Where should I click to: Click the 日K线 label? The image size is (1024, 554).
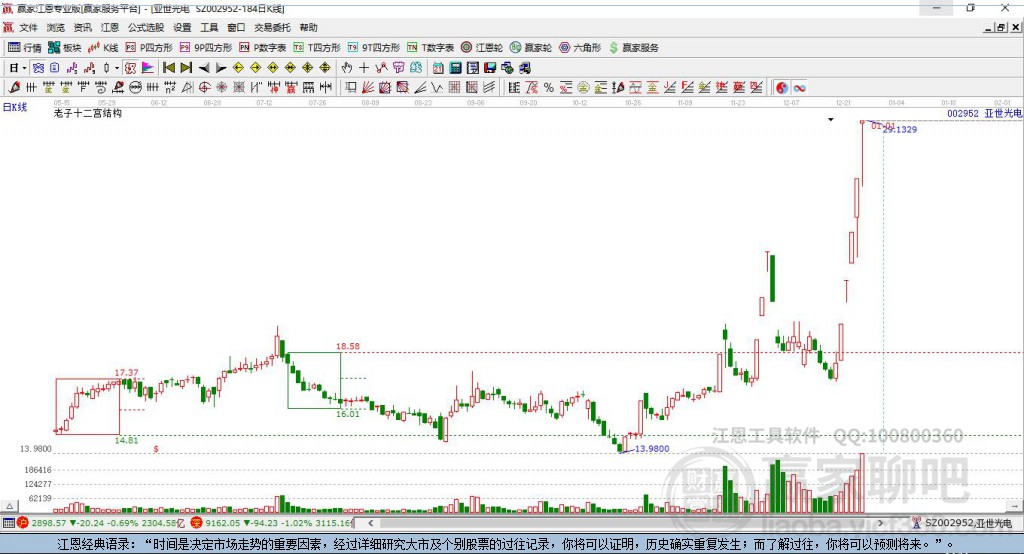(x=15, y=107)
